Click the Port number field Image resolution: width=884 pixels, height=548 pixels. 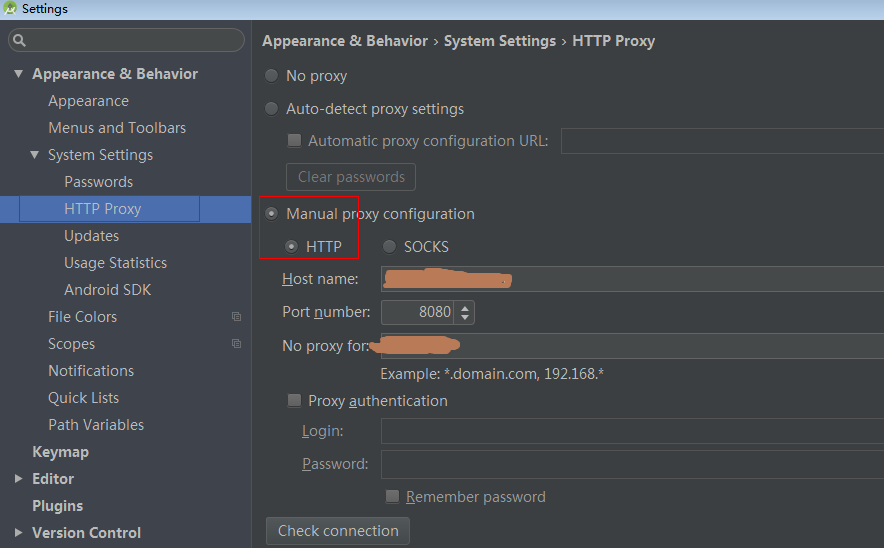point(417,312)
